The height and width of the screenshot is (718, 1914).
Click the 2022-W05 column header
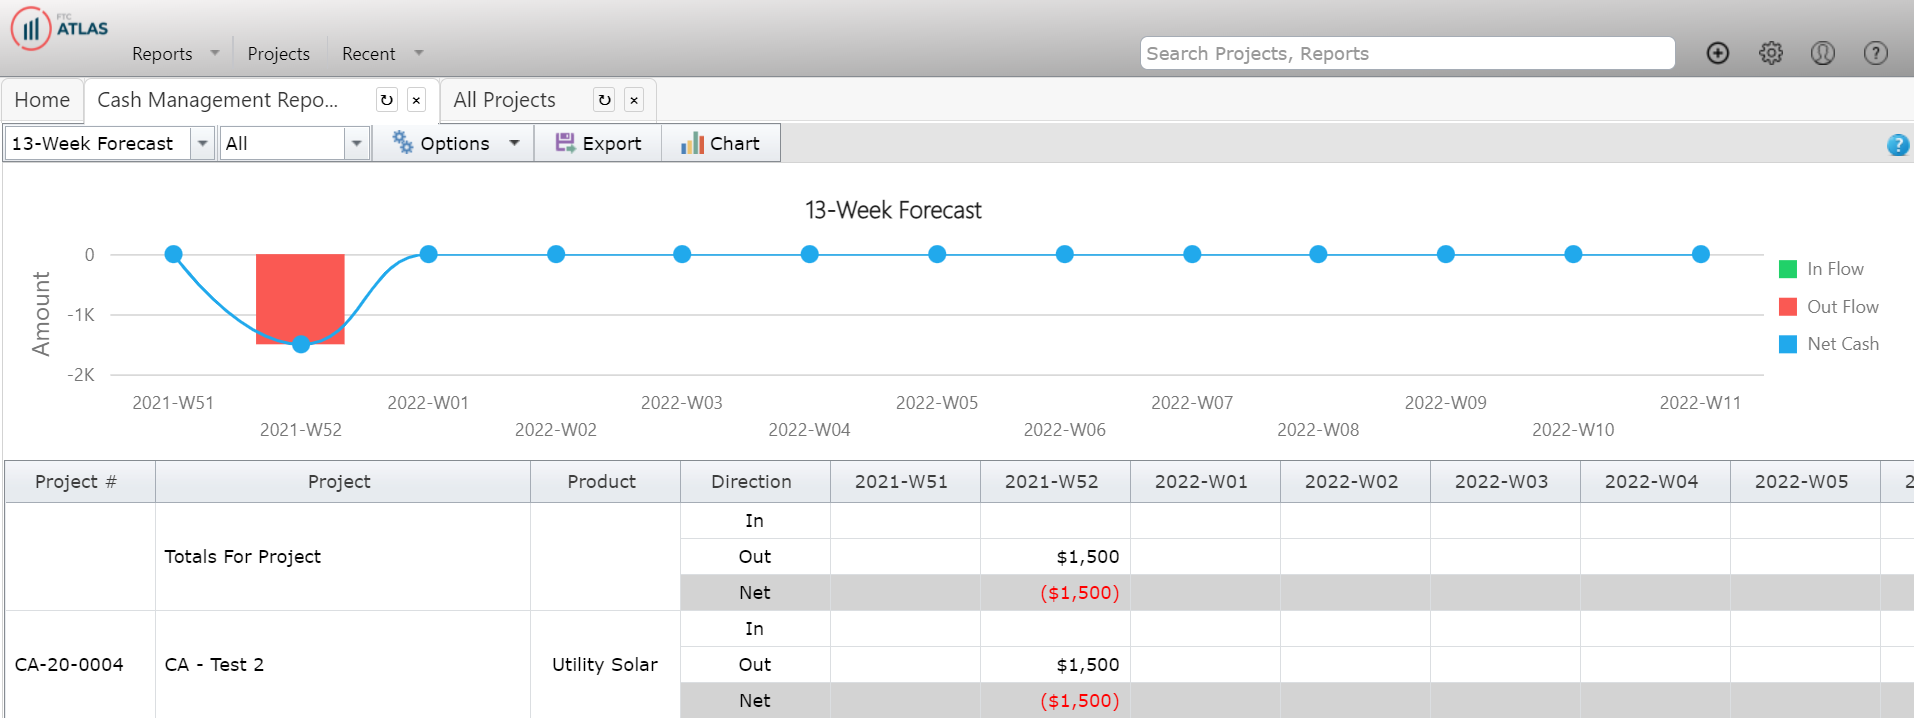[x=1805, y=482]
